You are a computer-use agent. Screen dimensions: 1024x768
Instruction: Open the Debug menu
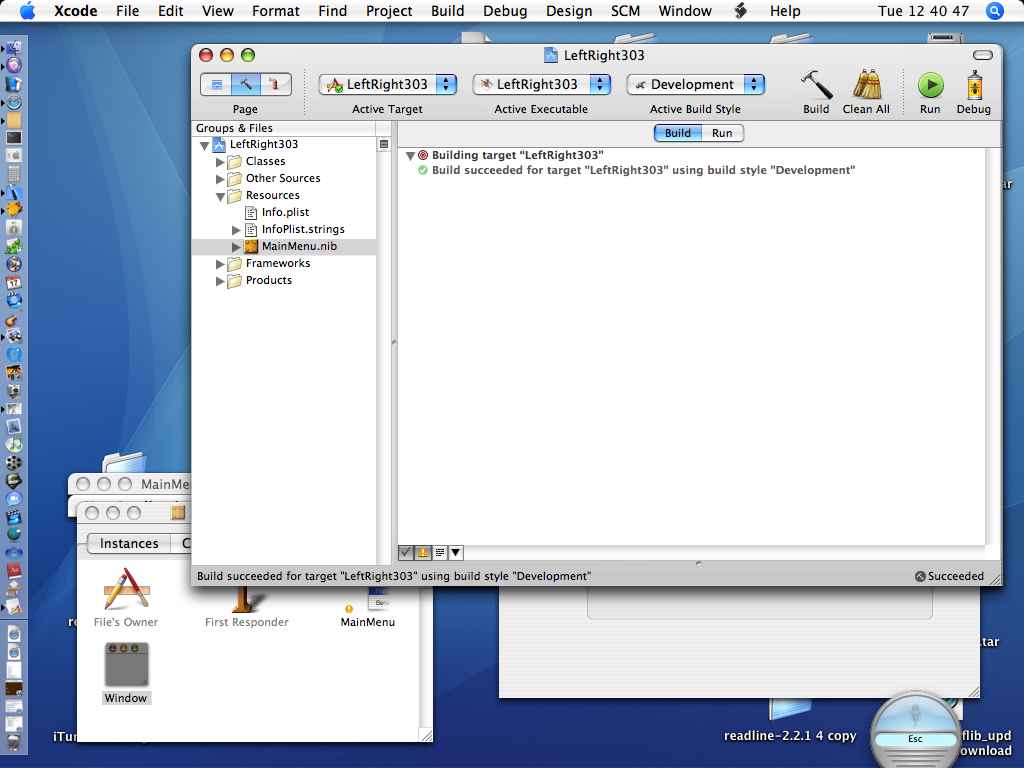(x=505, y=11)
